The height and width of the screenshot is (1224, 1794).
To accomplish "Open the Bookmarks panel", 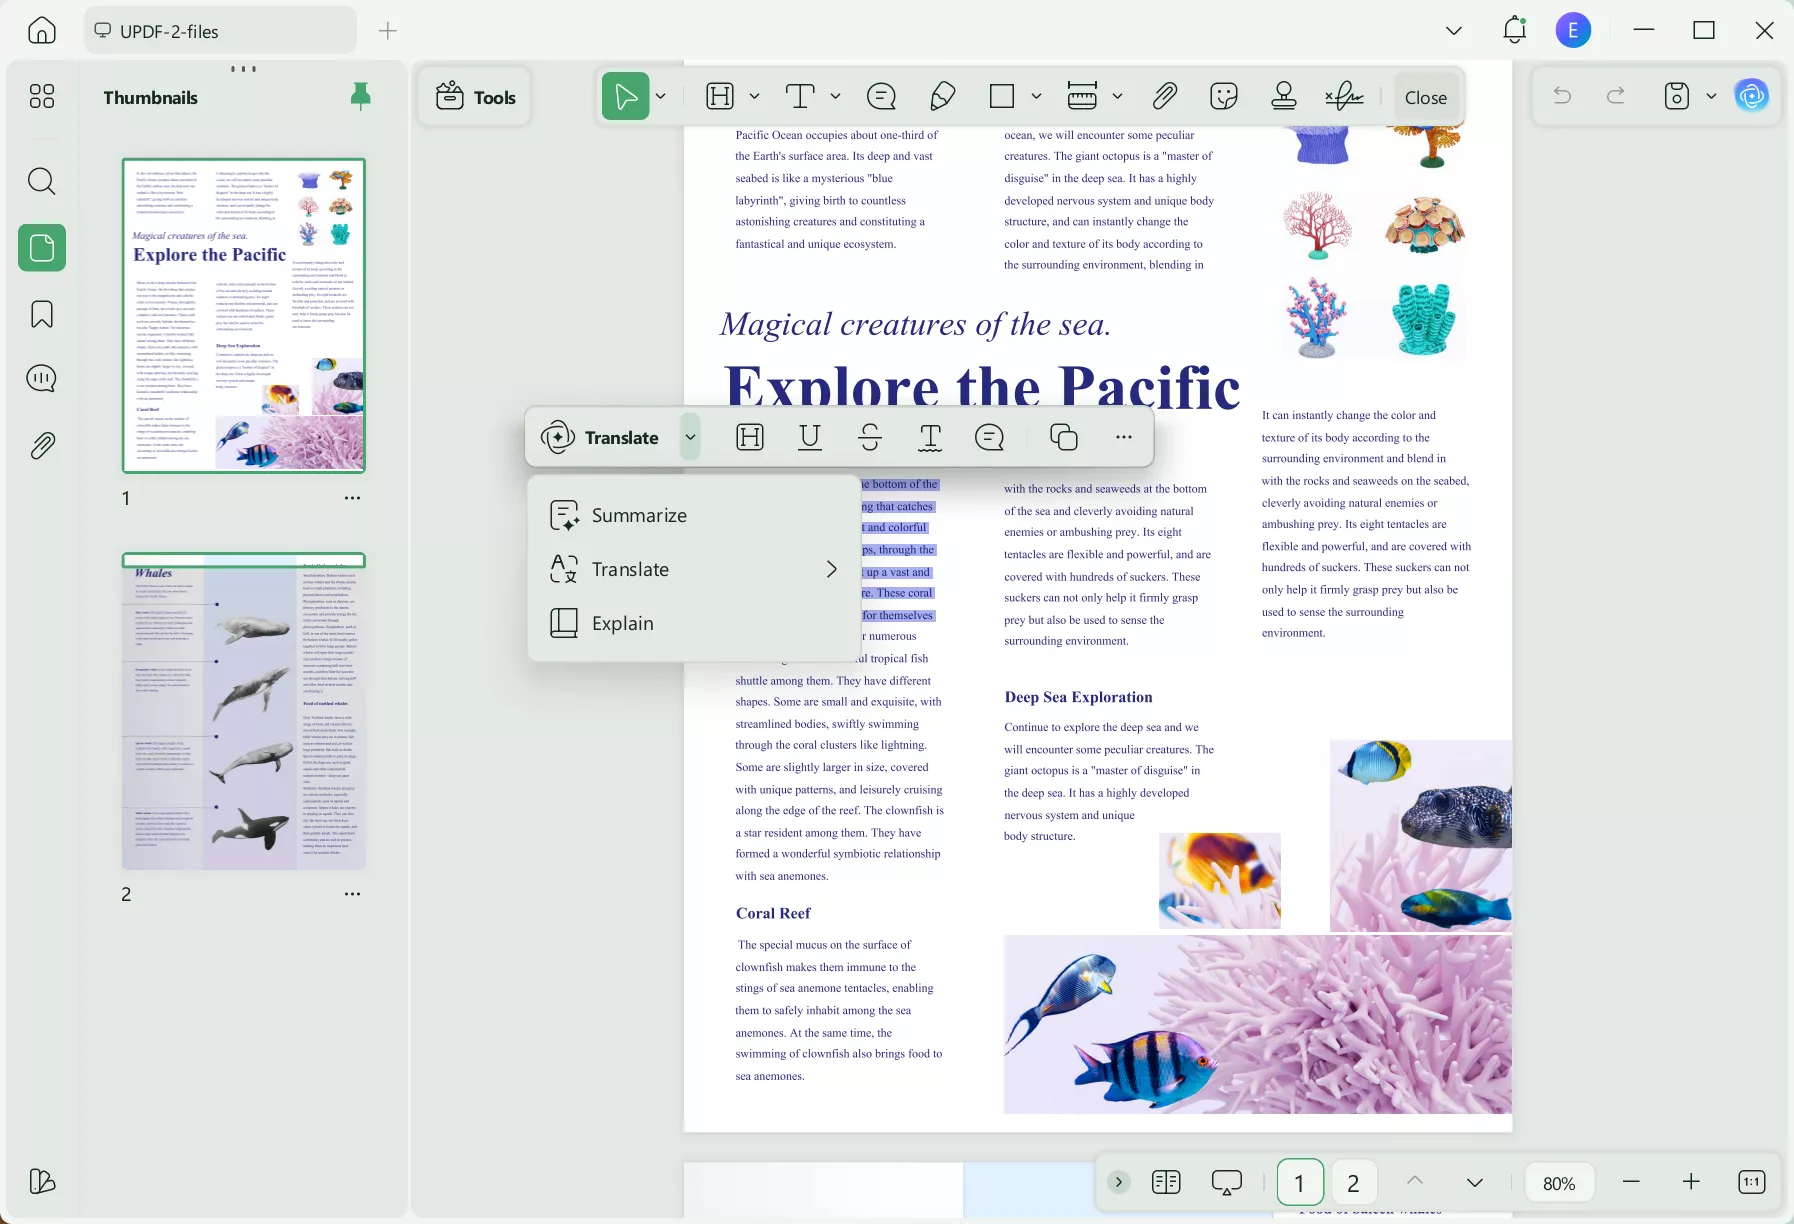I will point(41,314).
